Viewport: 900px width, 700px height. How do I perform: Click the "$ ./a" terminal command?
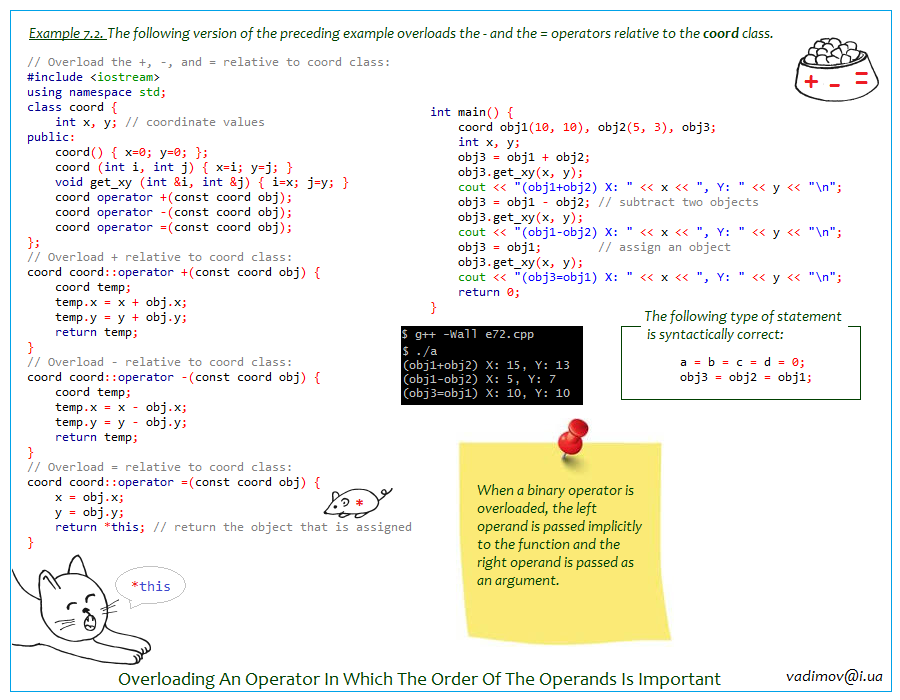(420, 351)
